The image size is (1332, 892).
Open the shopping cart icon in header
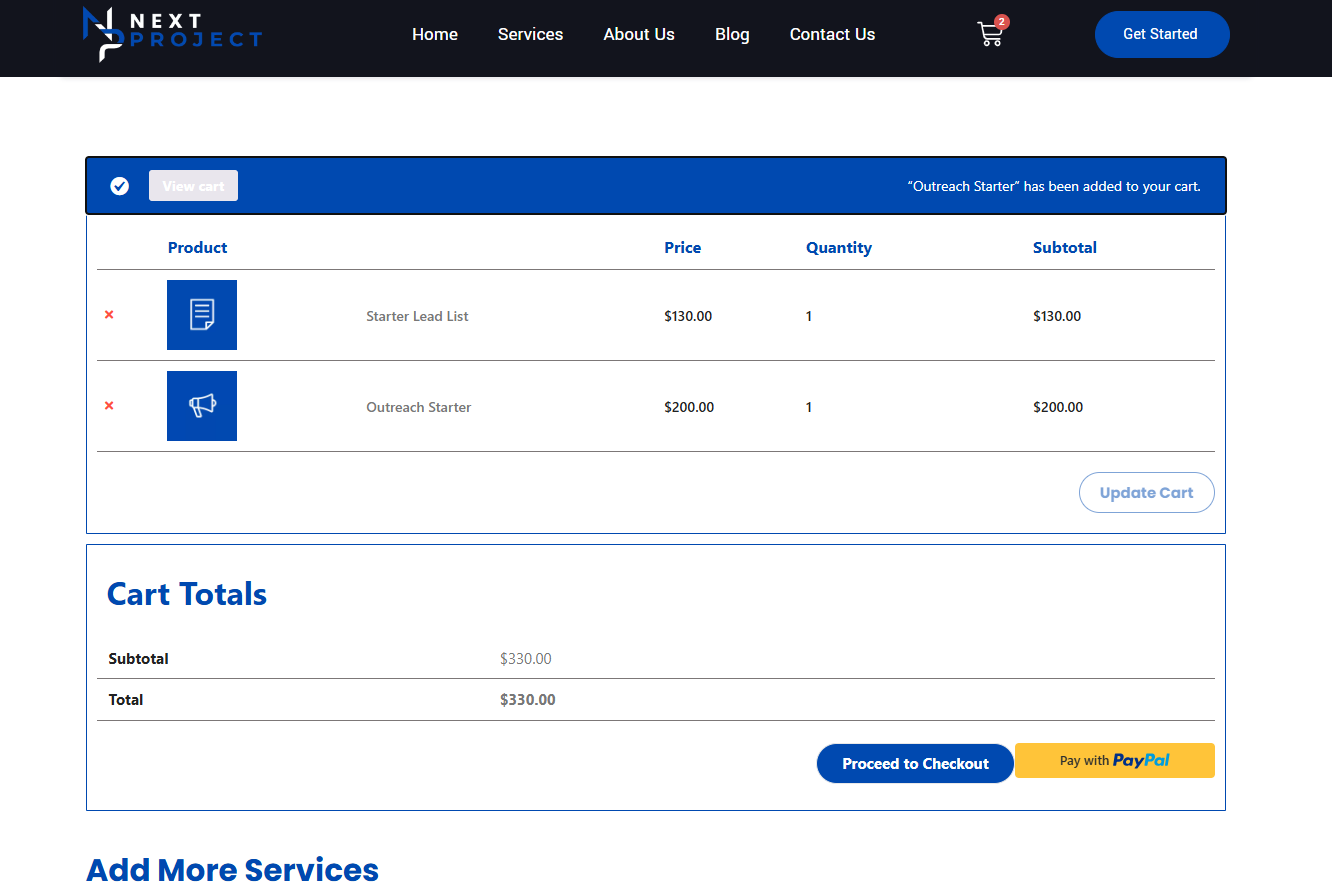click(x=989, y=35)
